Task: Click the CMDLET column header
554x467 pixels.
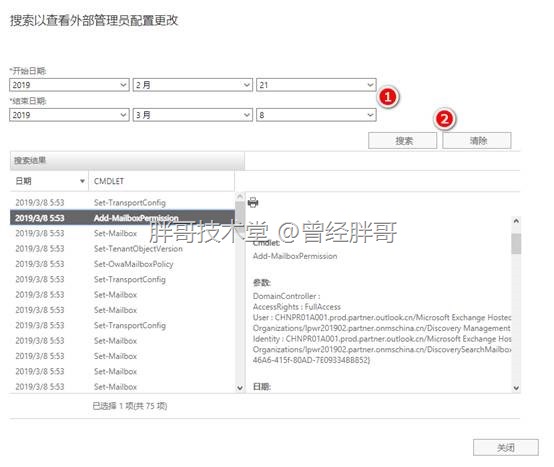Action: tap(161, 181)
